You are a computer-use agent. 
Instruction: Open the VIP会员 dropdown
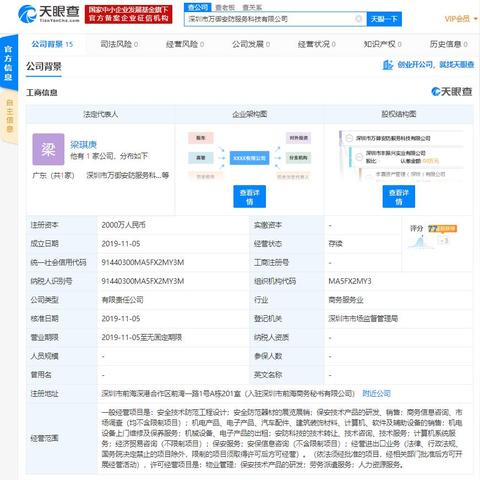(461, 19)
